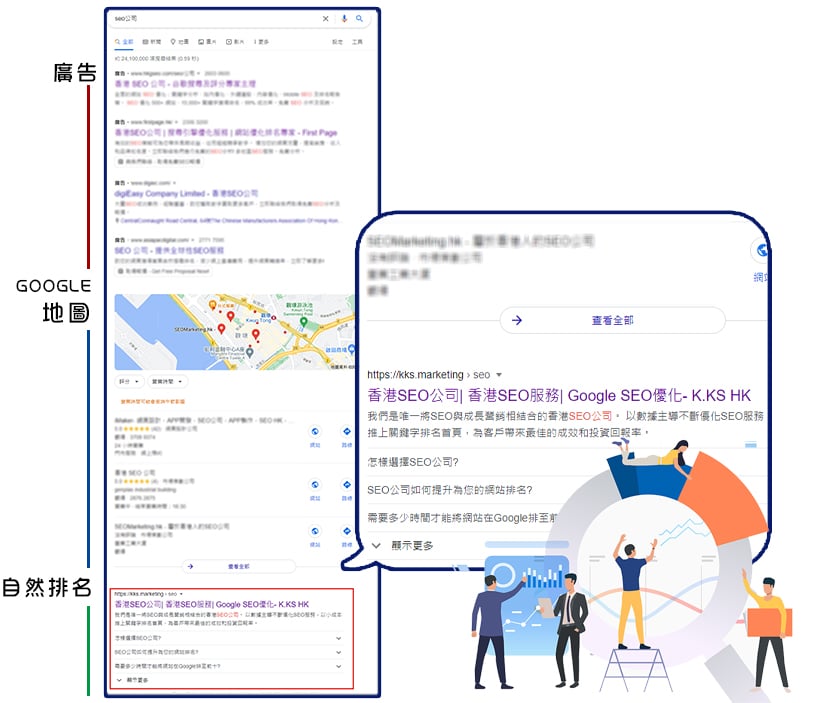Click the large 顯示更多 chevron
This screenshot has height=703, width=819.
click(x=376, y=546)
